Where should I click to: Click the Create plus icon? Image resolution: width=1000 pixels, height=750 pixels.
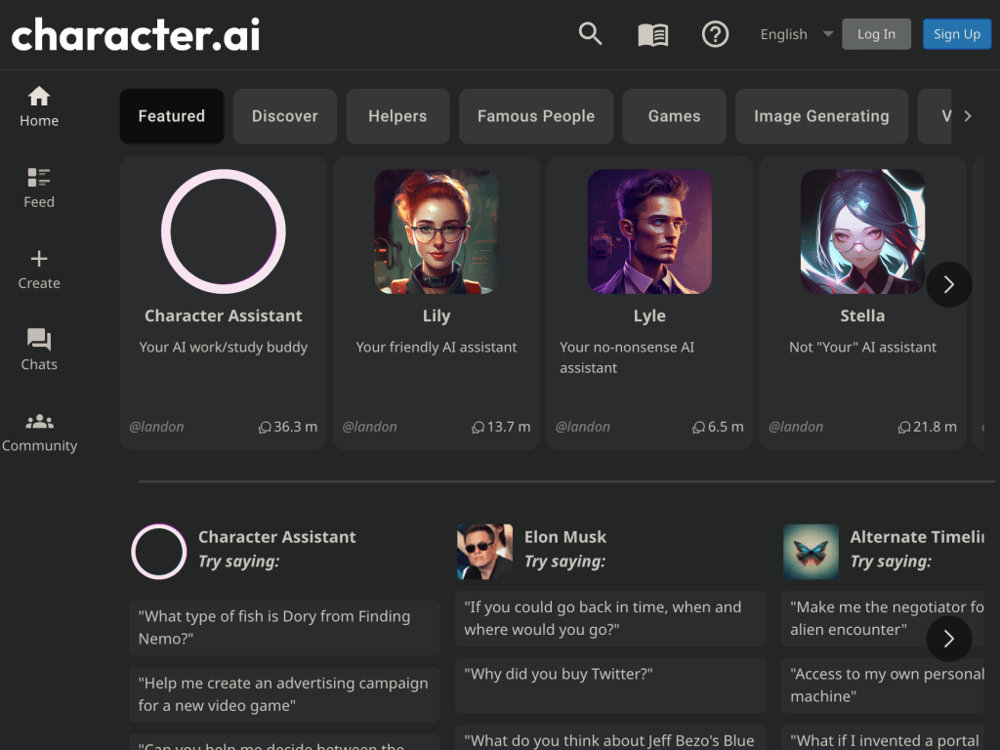[x=39, y=269]
